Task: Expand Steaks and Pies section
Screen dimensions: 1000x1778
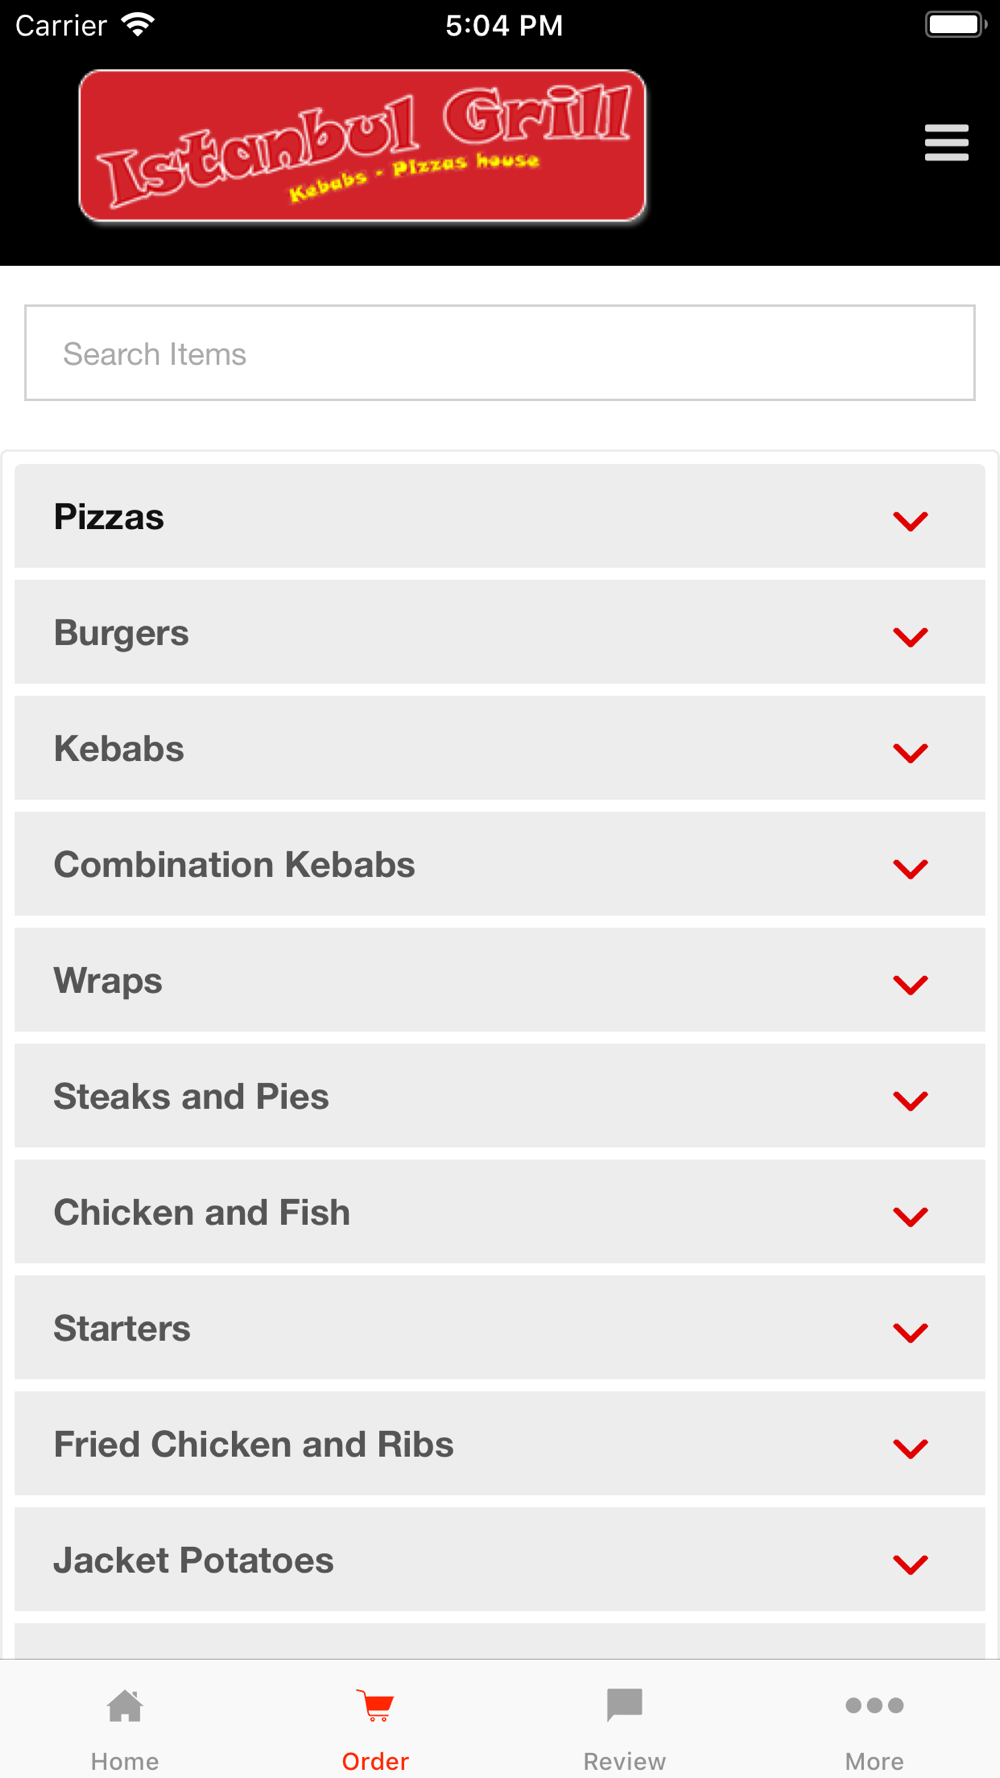Action: click(x=500, y=1096)
